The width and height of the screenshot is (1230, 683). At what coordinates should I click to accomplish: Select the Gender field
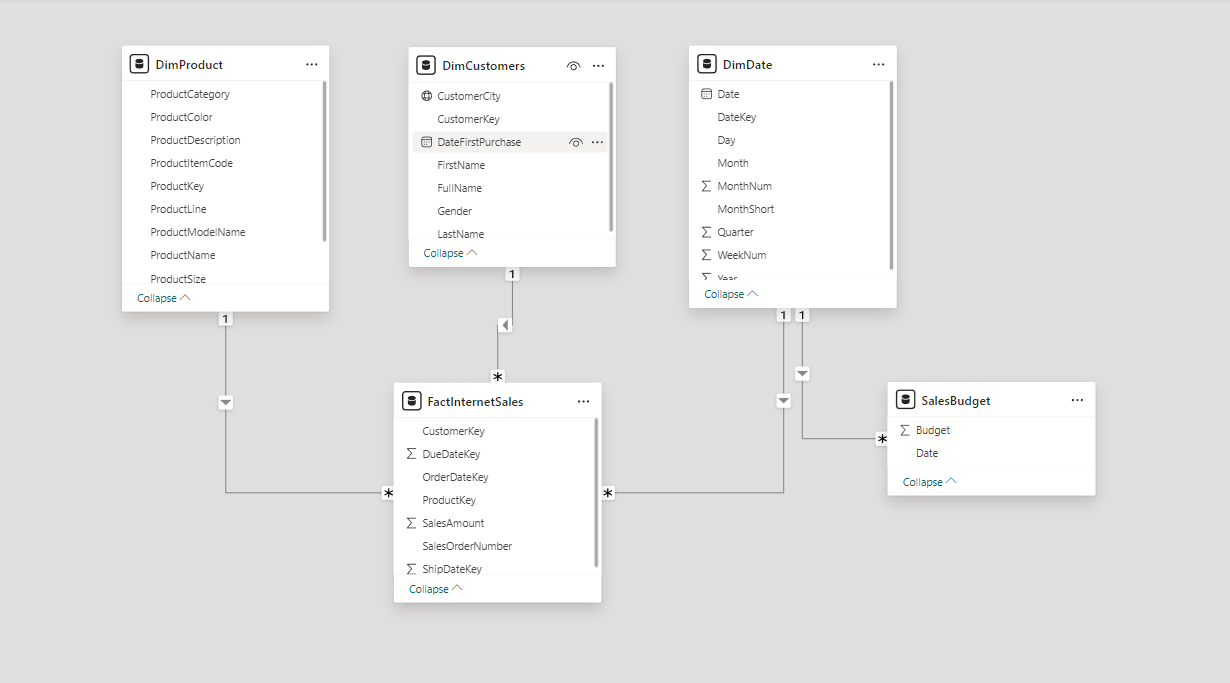coord(454,211)
